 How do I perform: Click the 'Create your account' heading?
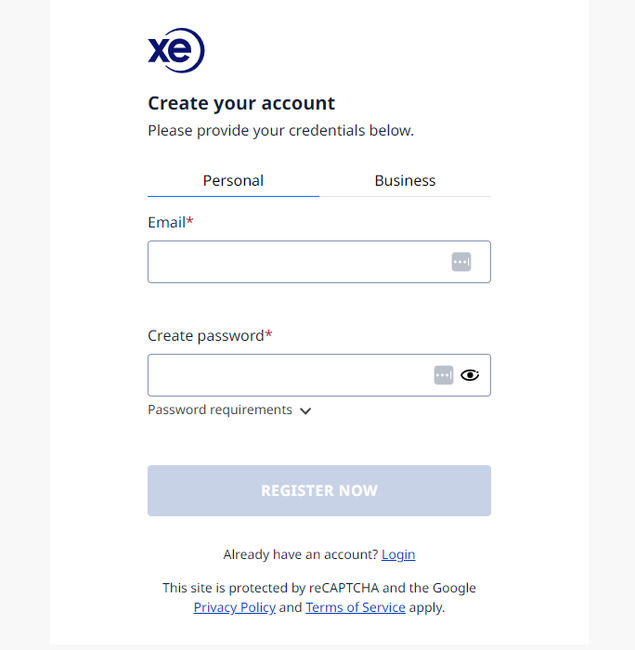click(x=241, y=103)
